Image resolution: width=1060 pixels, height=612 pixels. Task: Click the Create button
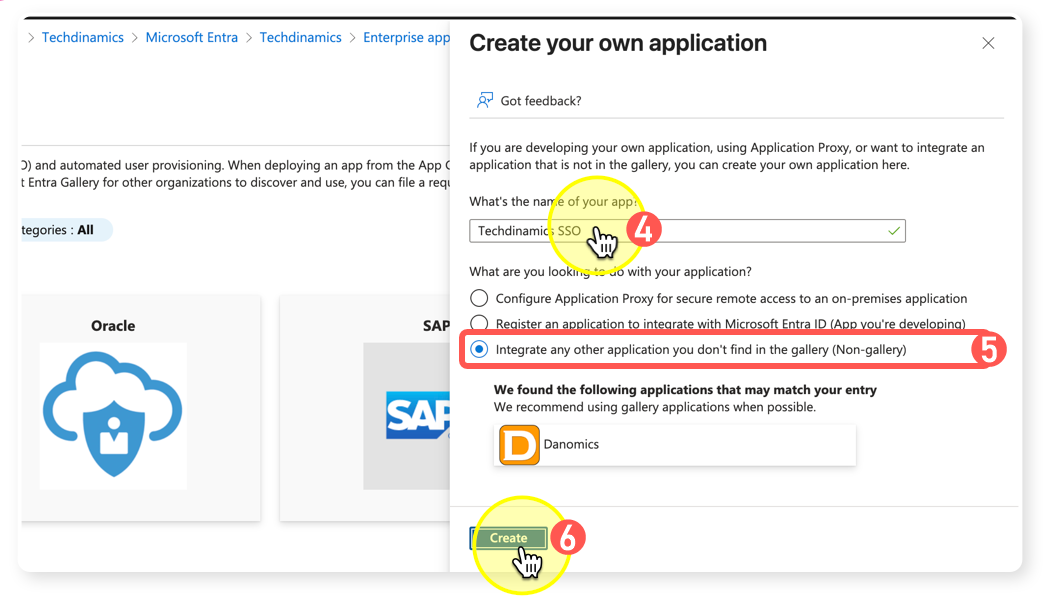point(508,538)
